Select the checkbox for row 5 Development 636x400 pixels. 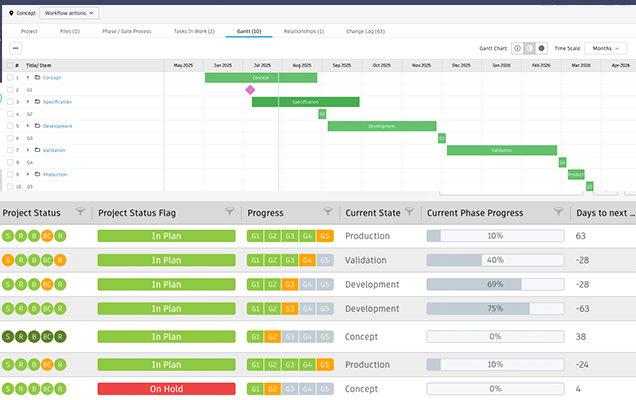[8, 126]
